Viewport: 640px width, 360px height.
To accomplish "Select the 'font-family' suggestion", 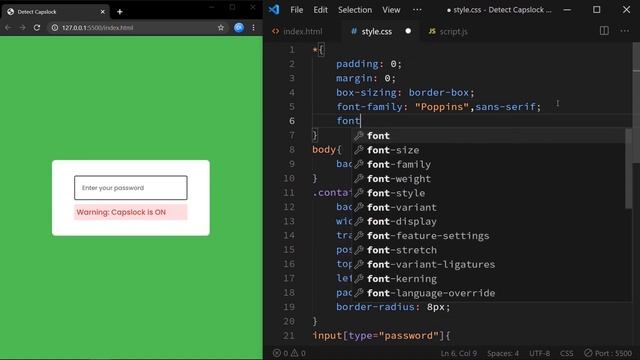I will click(489, 164).
